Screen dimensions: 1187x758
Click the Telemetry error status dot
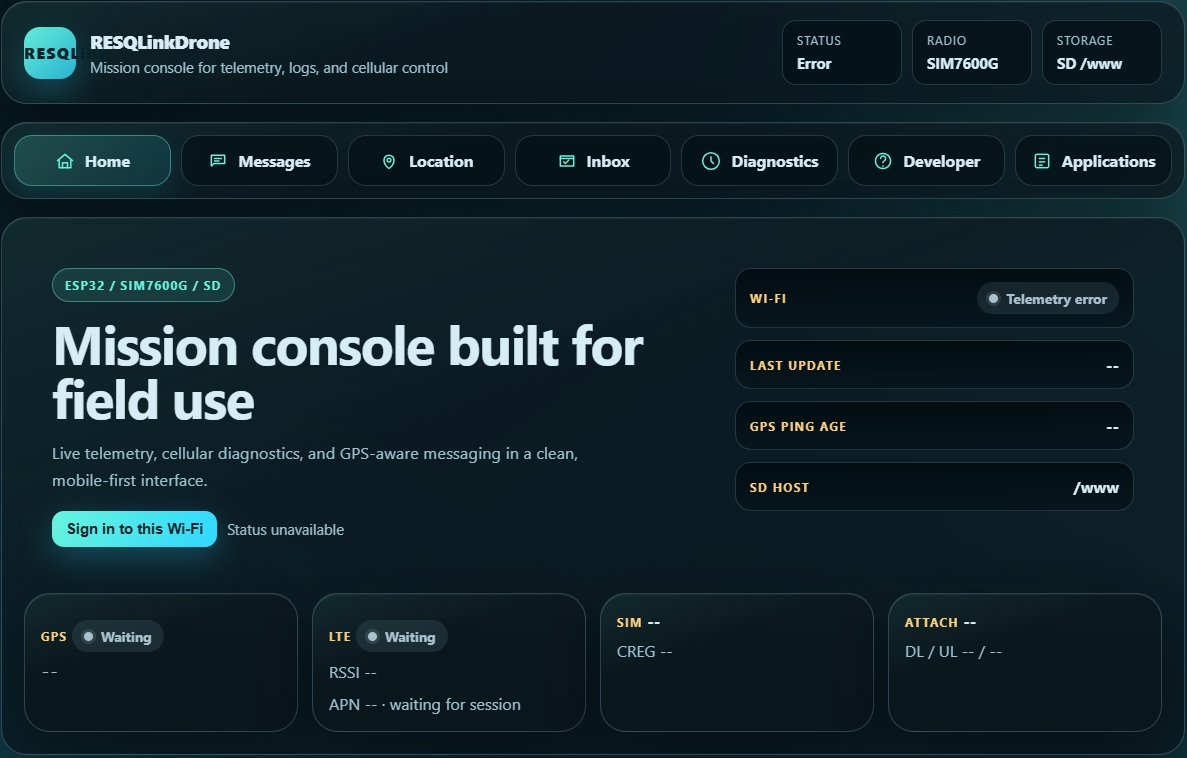coord(993,298)
